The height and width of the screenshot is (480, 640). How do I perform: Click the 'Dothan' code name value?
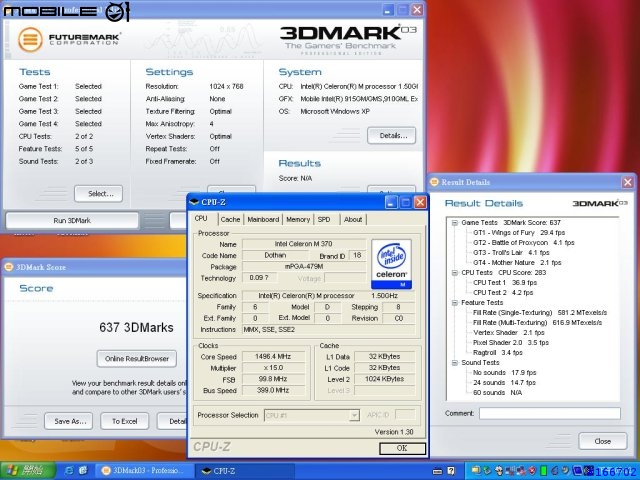(x=275, y=256)
